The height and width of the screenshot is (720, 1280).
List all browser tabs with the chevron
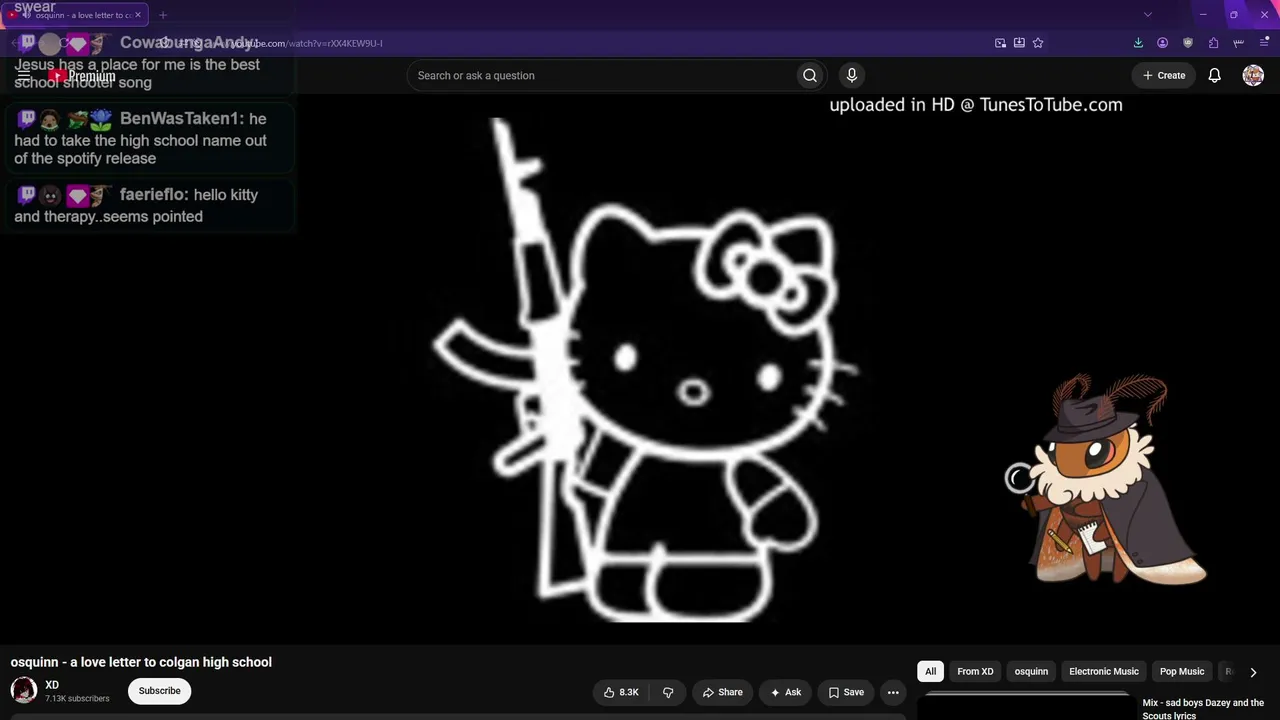[1148, 15]
